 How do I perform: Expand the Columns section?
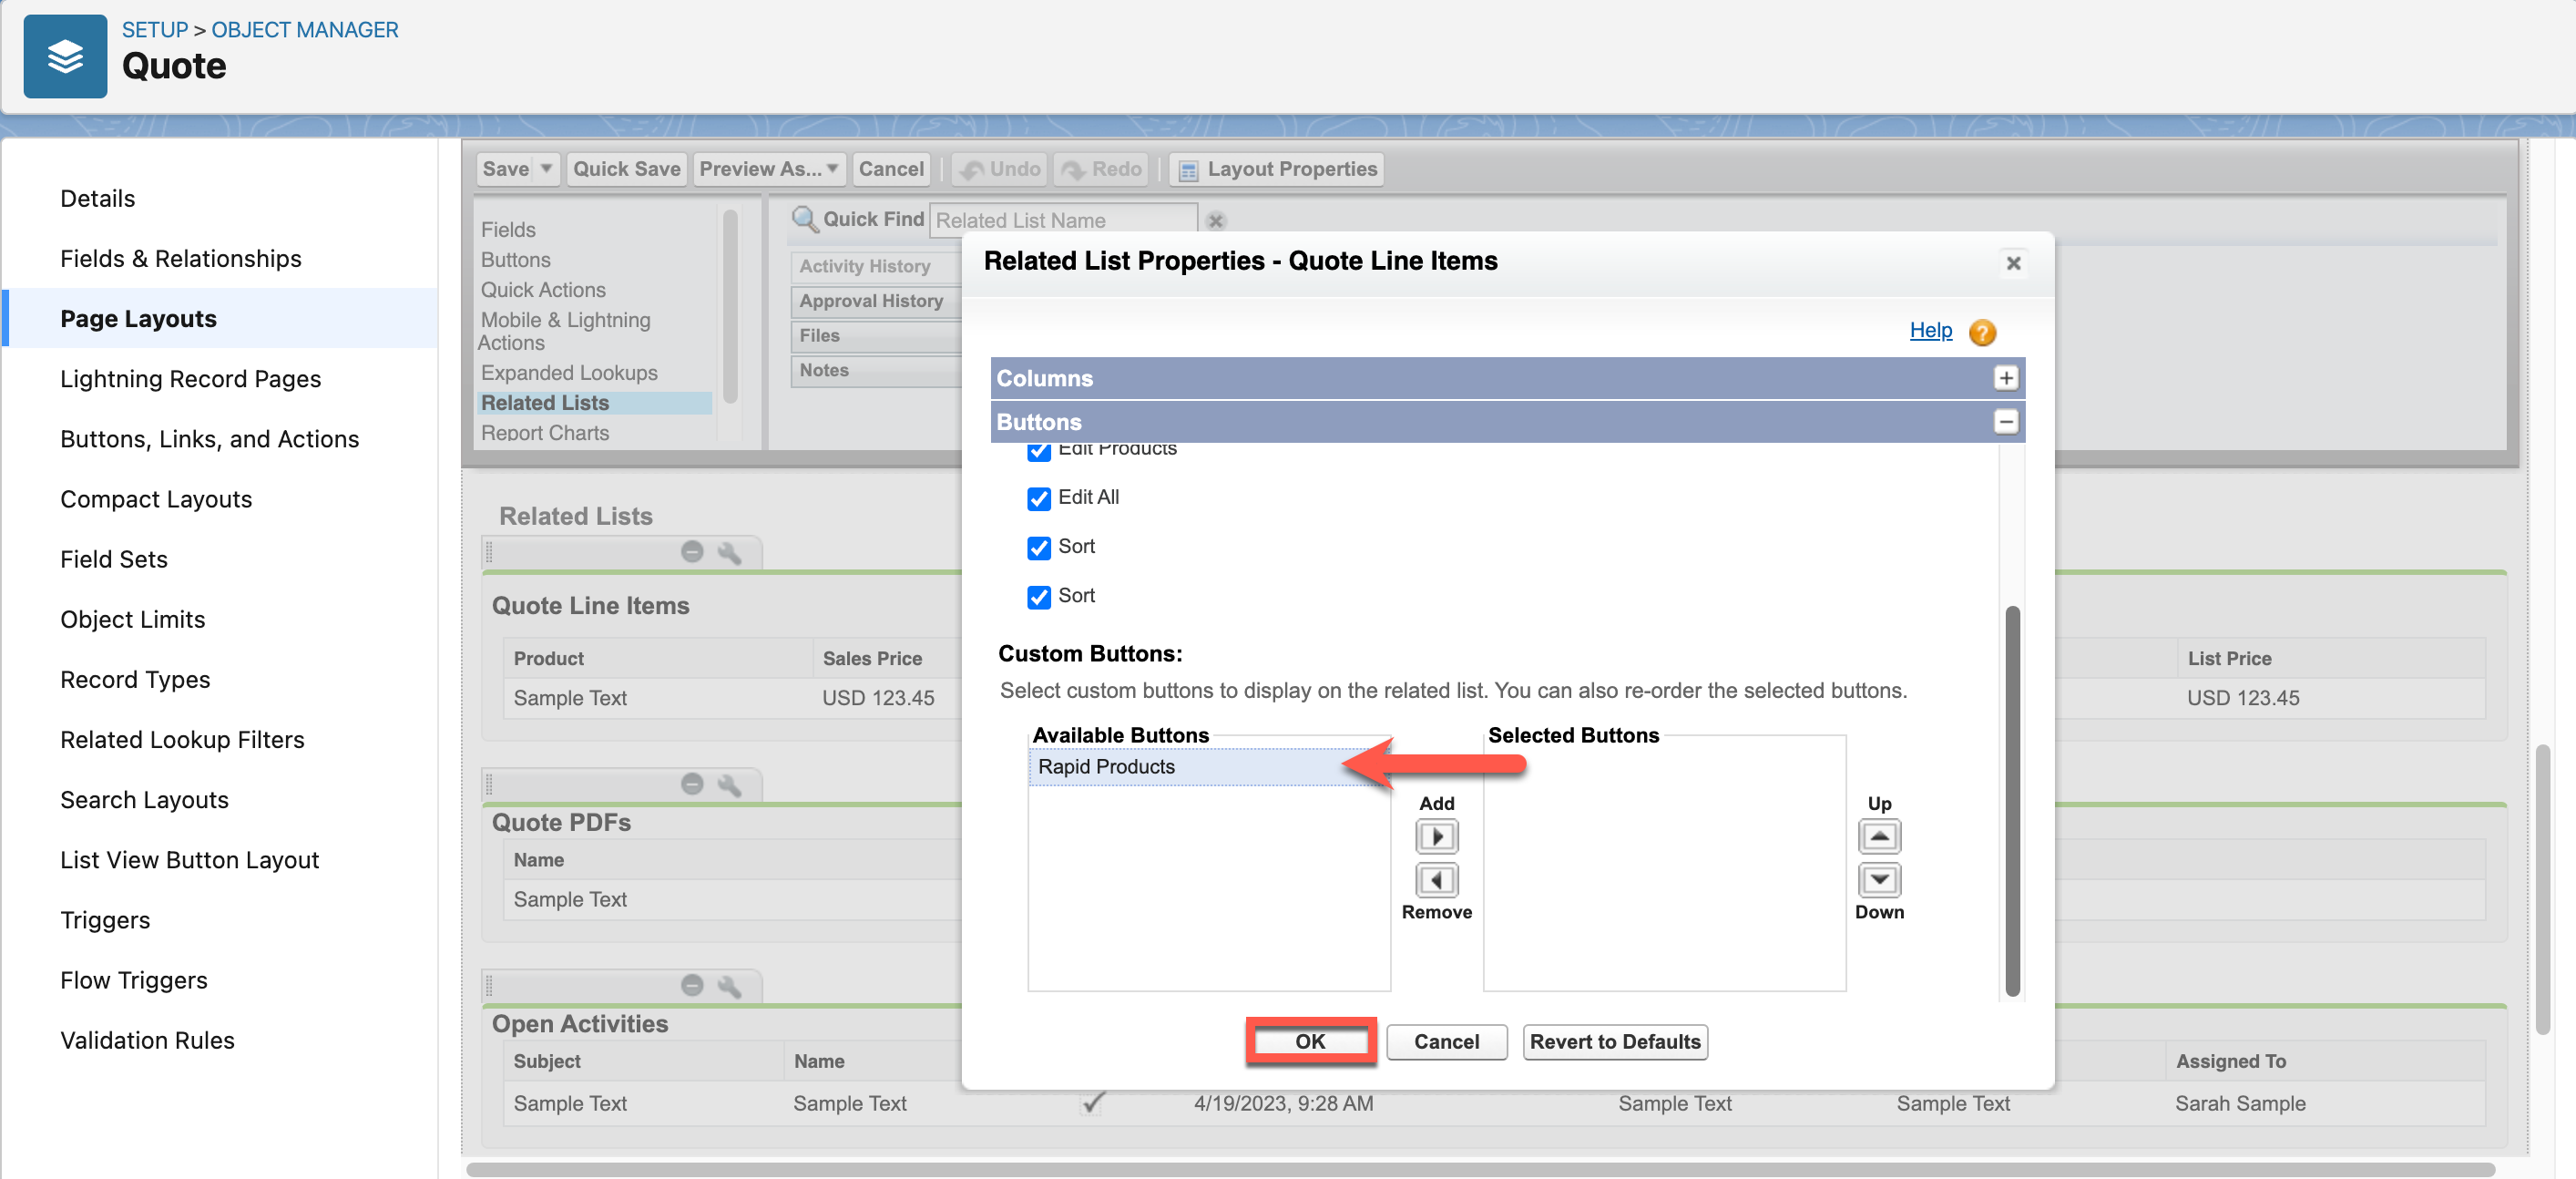coord(2005,378)
